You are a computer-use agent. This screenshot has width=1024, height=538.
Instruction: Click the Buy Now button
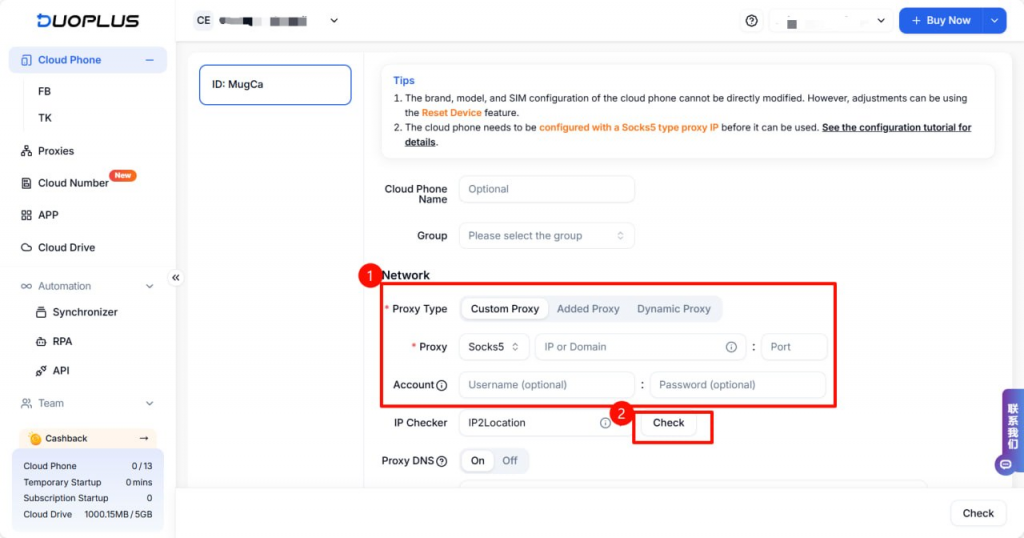[x=940, y=21]
